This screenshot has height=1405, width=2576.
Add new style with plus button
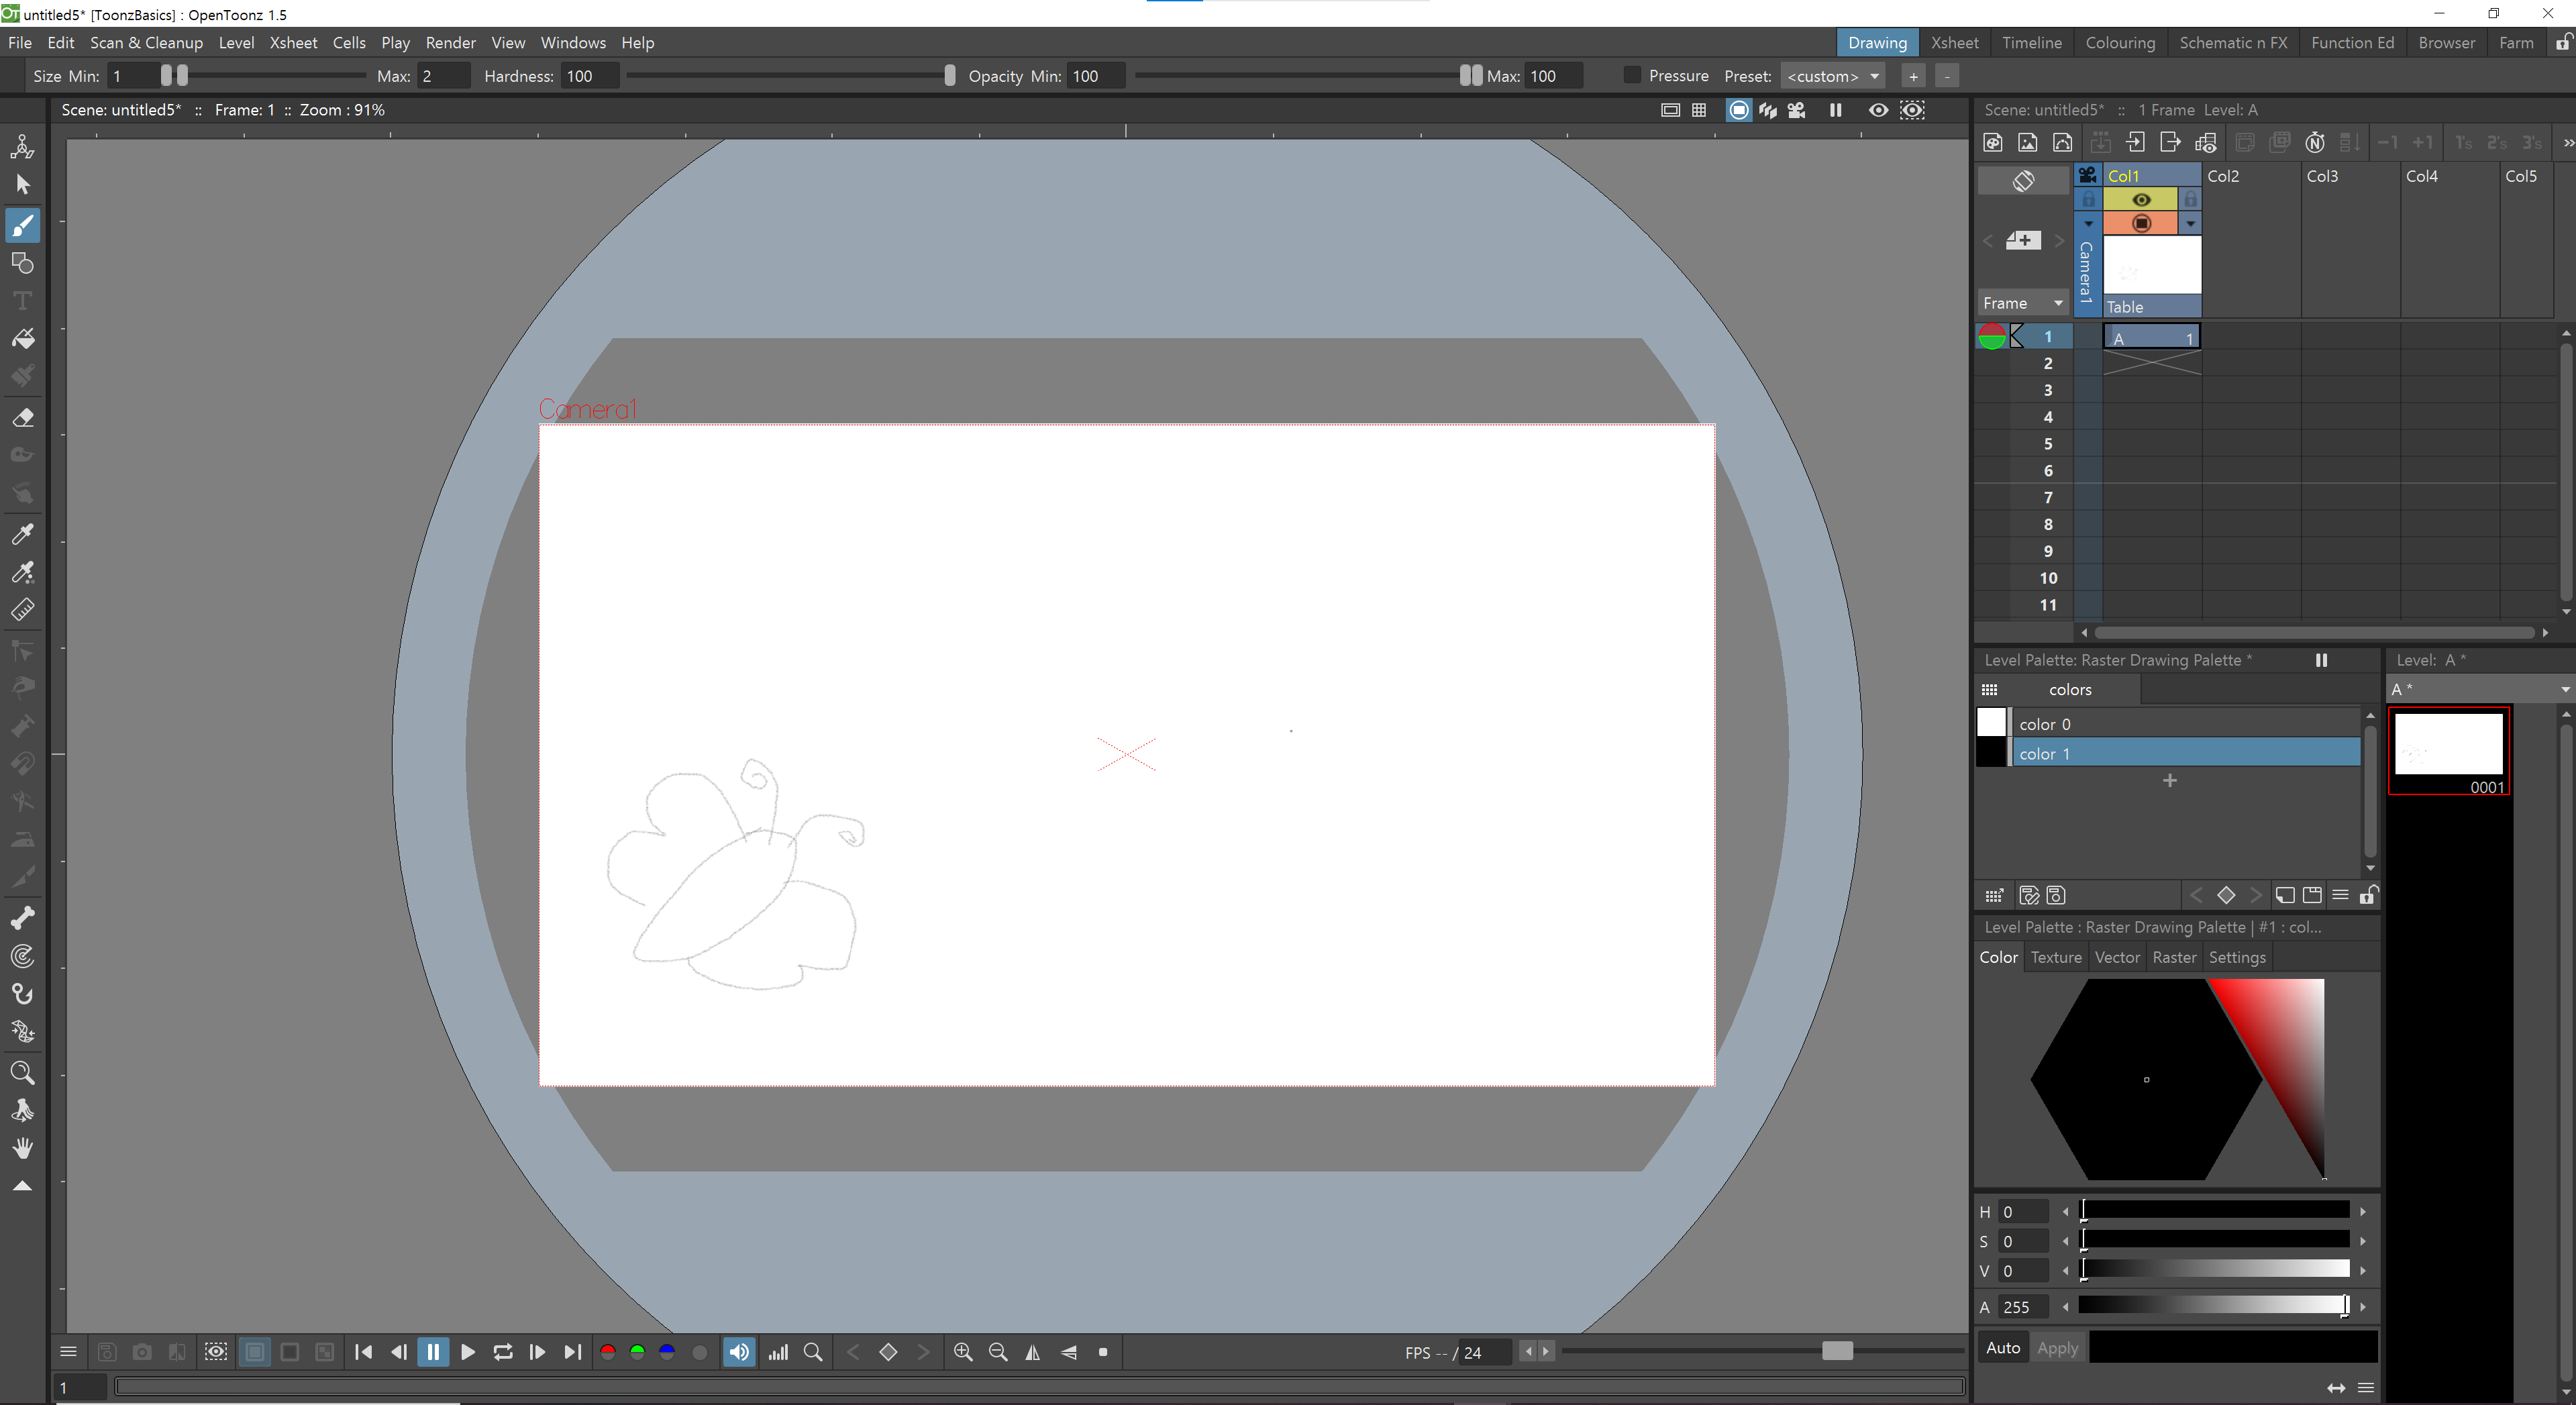pos(2169,780)
